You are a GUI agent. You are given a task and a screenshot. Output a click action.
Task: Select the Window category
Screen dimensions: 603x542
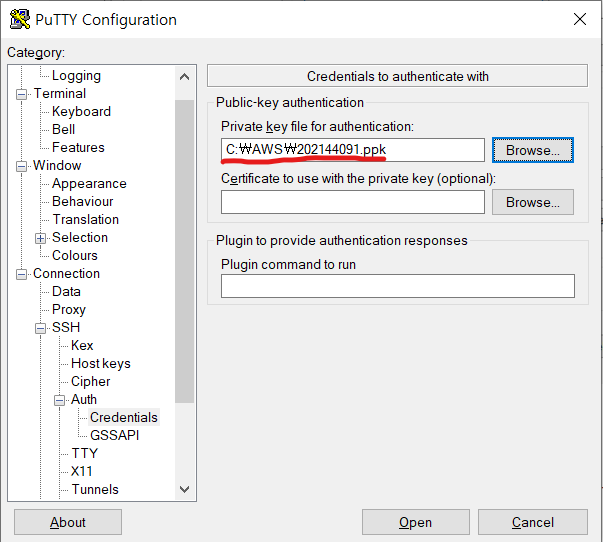tap(57, 165)
